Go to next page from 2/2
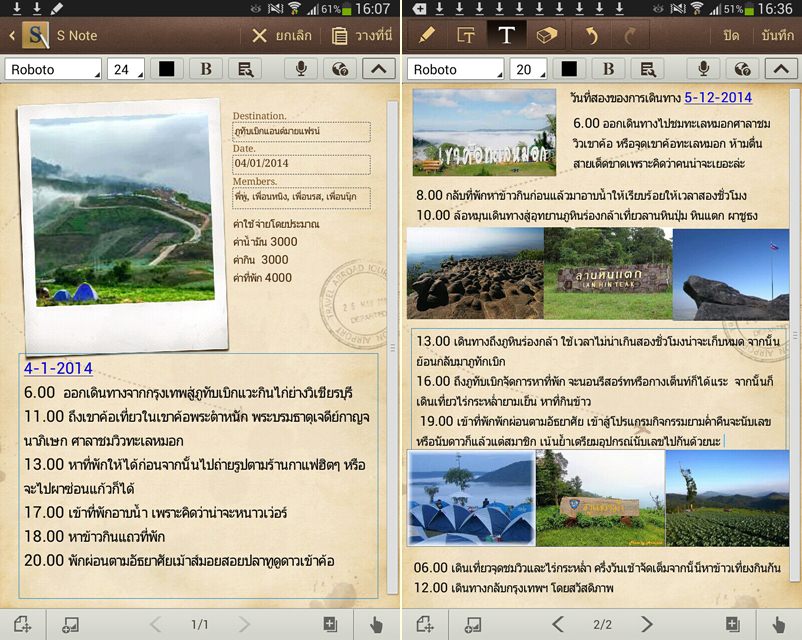This screenshot has height=640, width=802. [647, 624]
